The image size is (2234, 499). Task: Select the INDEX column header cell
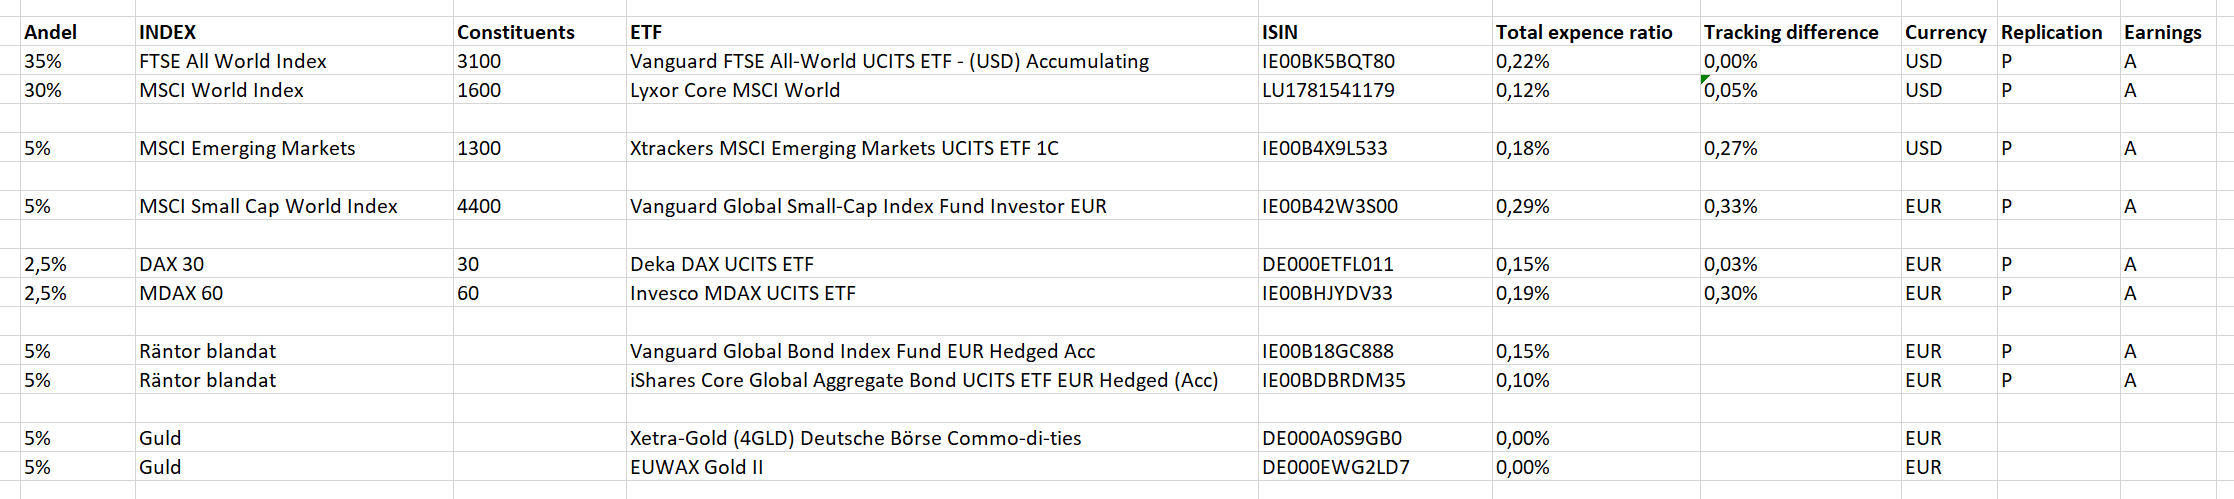[294, 32]
